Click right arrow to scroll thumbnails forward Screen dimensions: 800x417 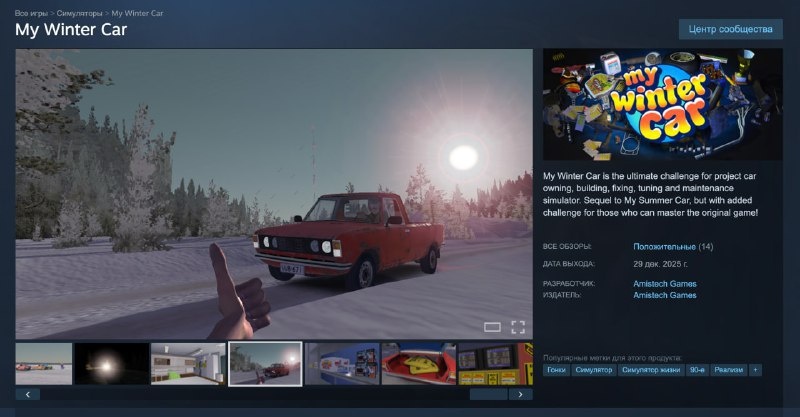520,394
